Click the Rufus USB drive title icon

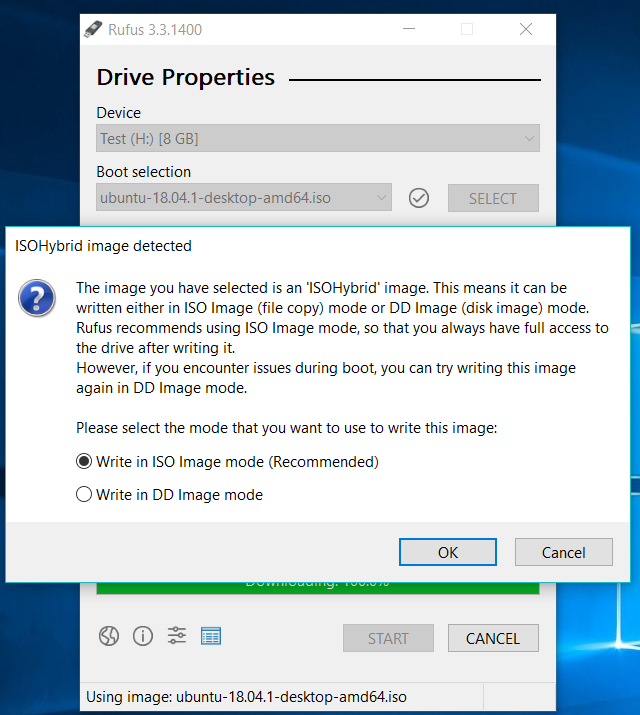(x=93, y=30)
